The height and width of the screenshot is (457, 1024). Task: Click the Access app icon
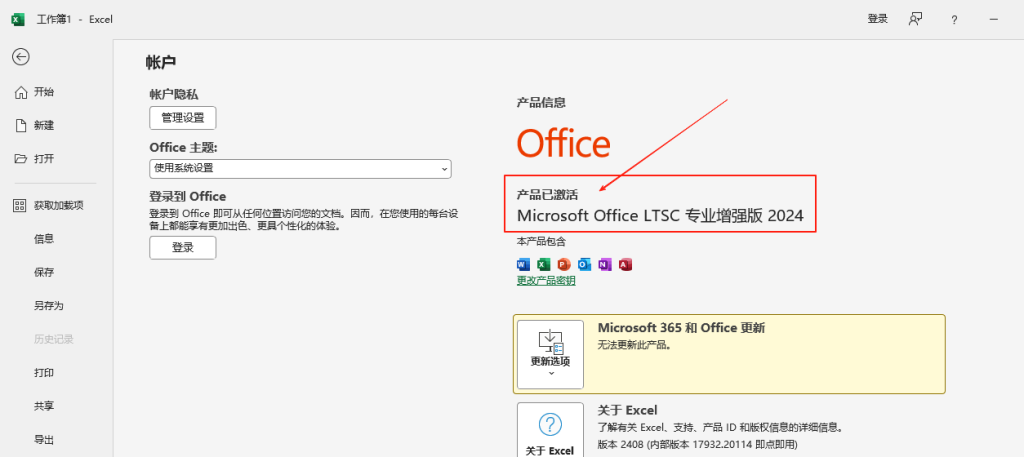(626, 264)
